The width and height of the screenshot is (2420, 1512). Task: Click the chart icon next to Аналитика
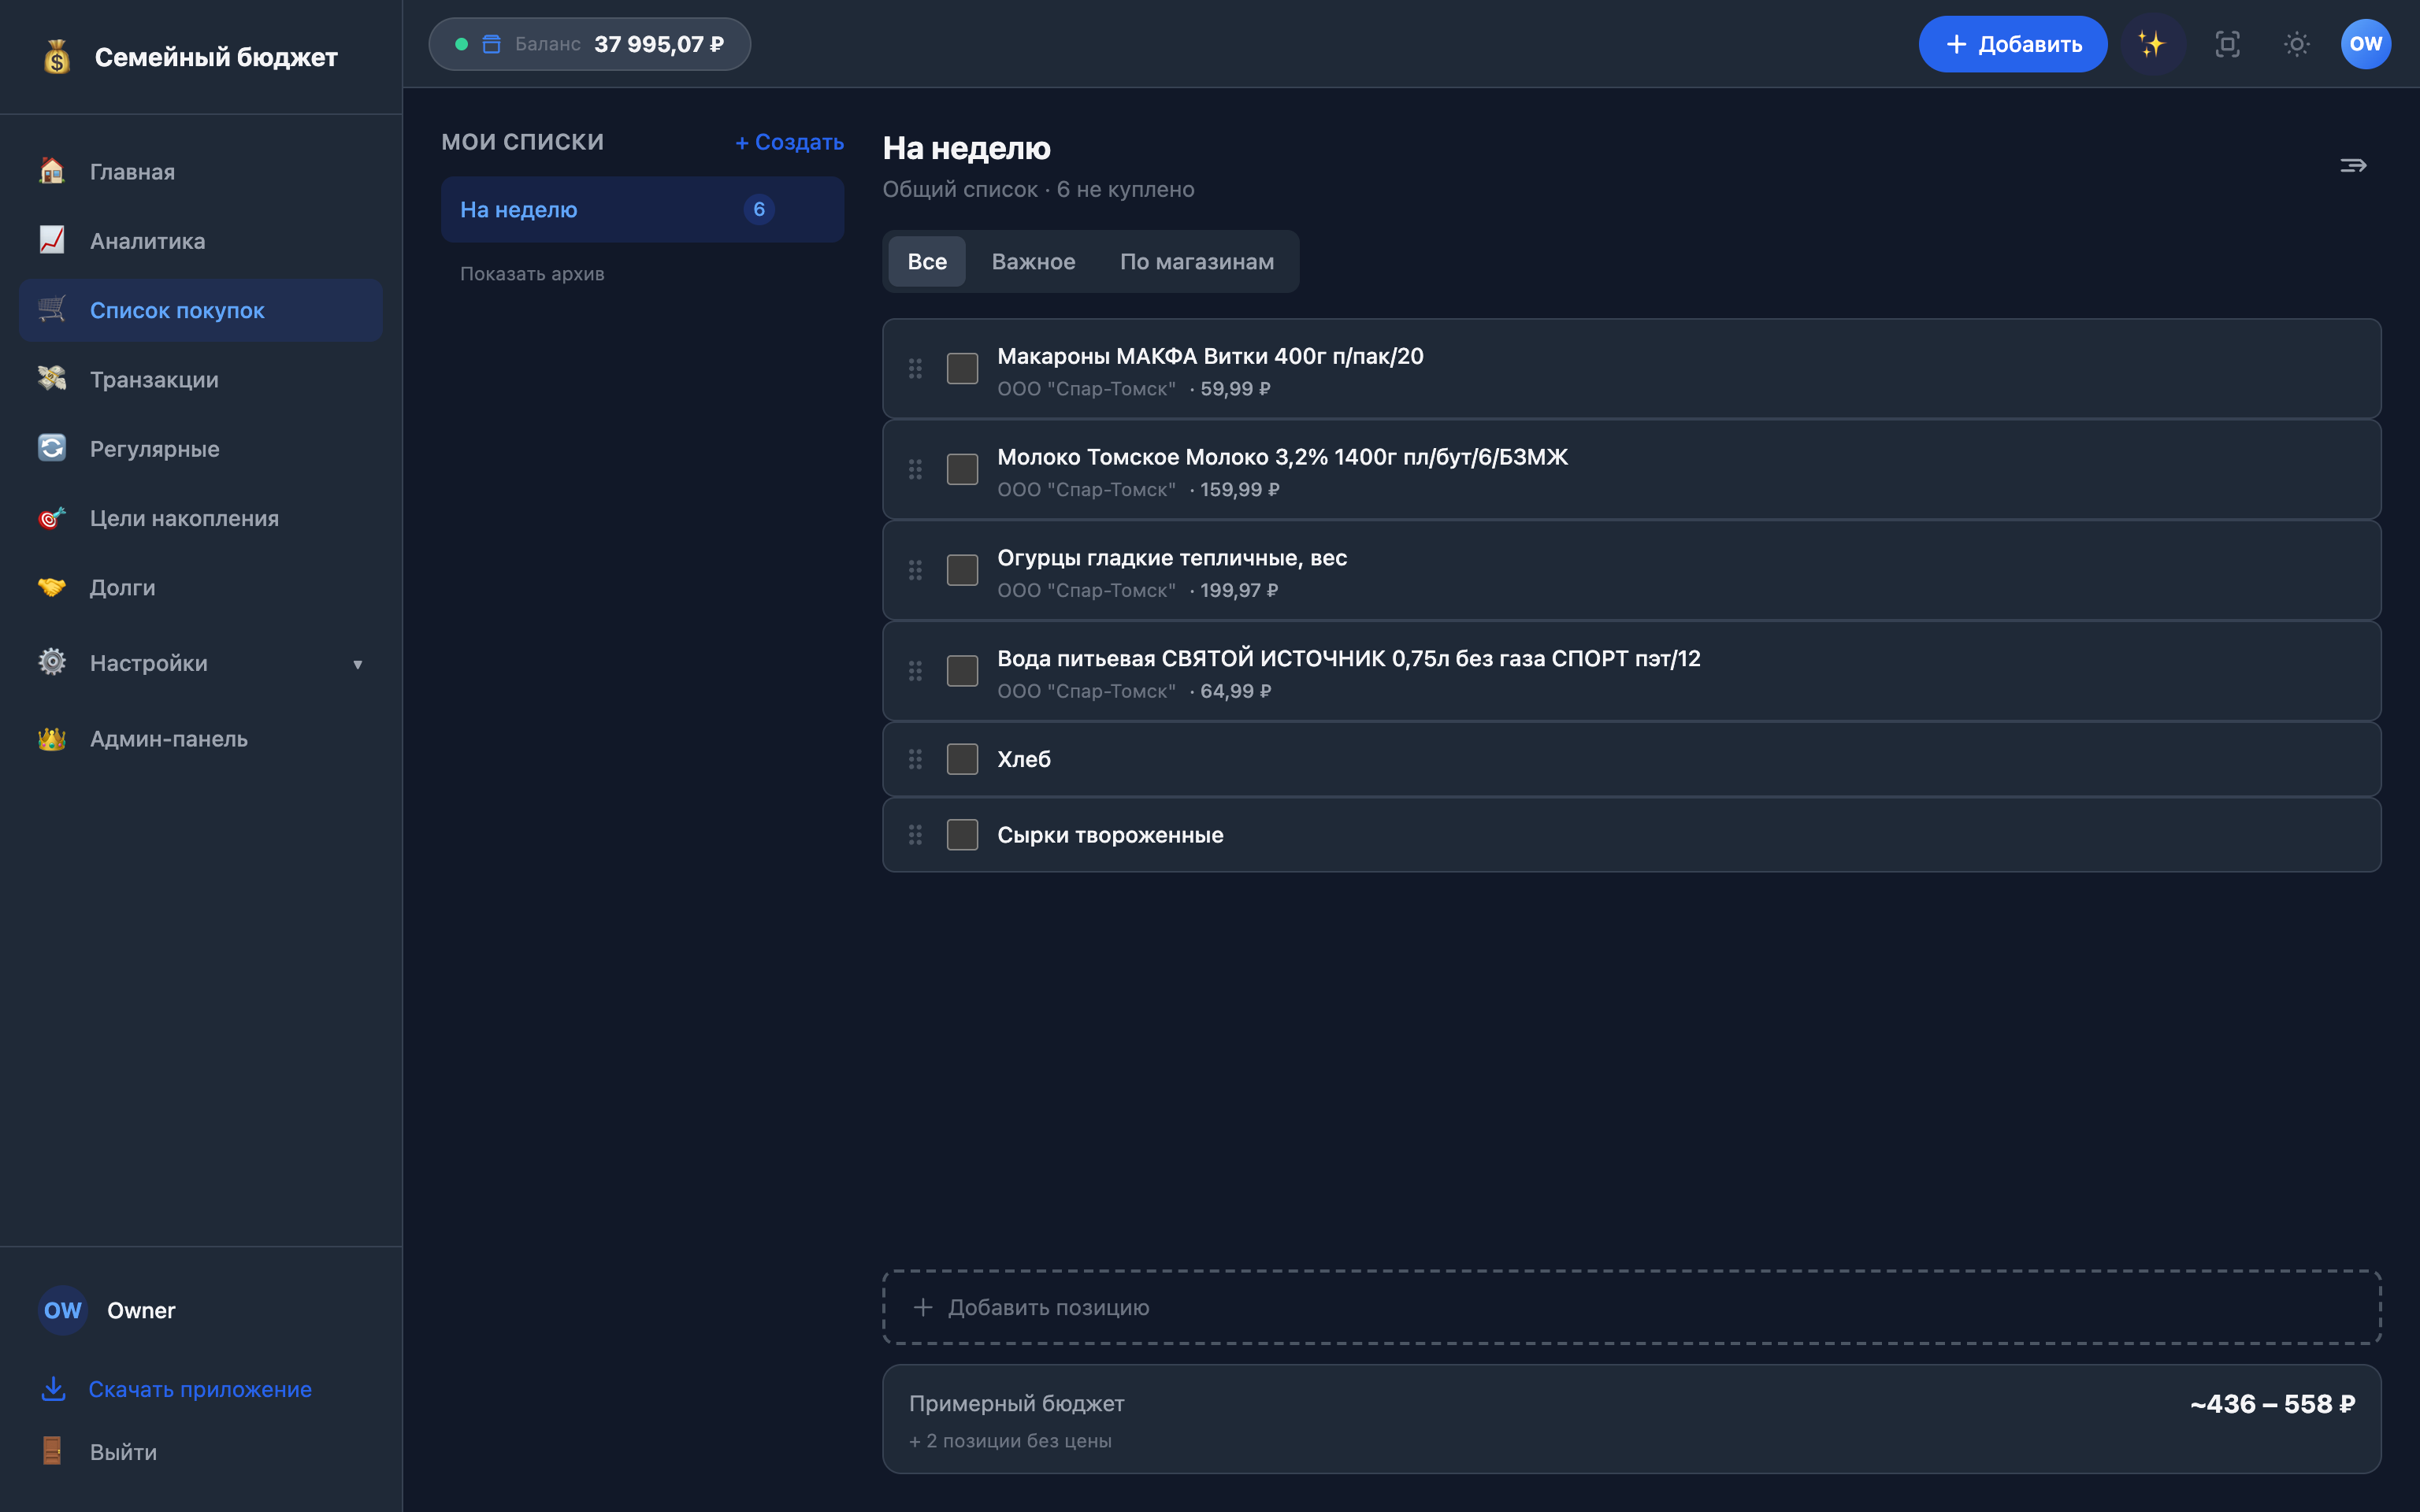[52, 240]
